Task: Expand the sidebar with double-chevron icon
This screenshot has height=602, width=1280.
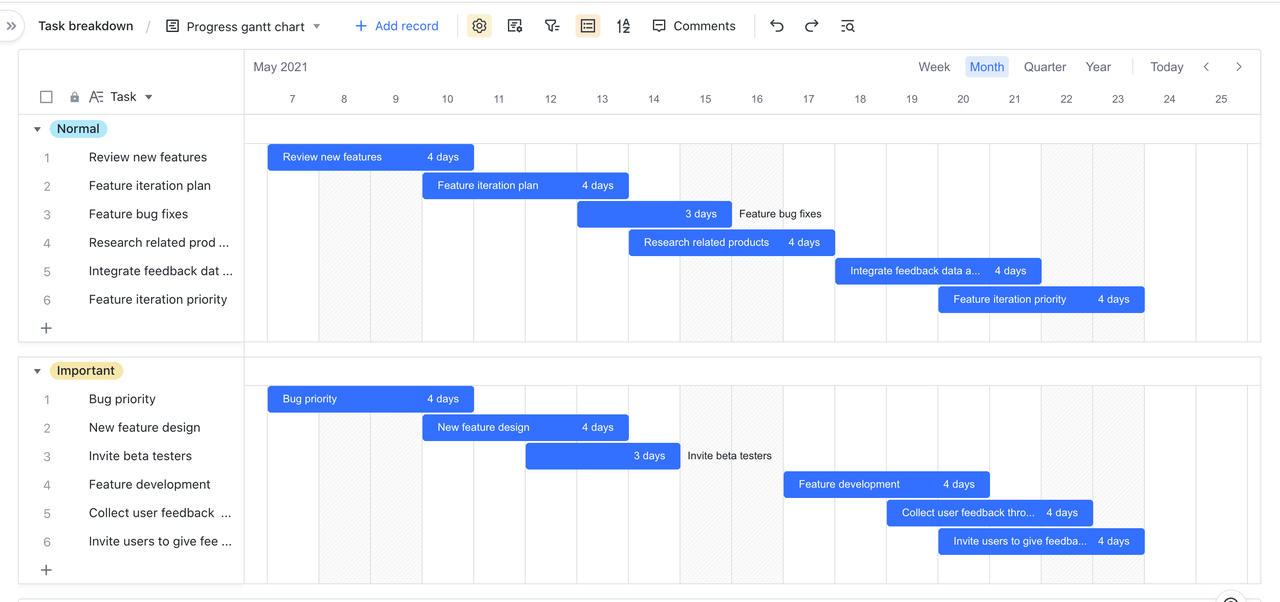Action: (12, 26)
